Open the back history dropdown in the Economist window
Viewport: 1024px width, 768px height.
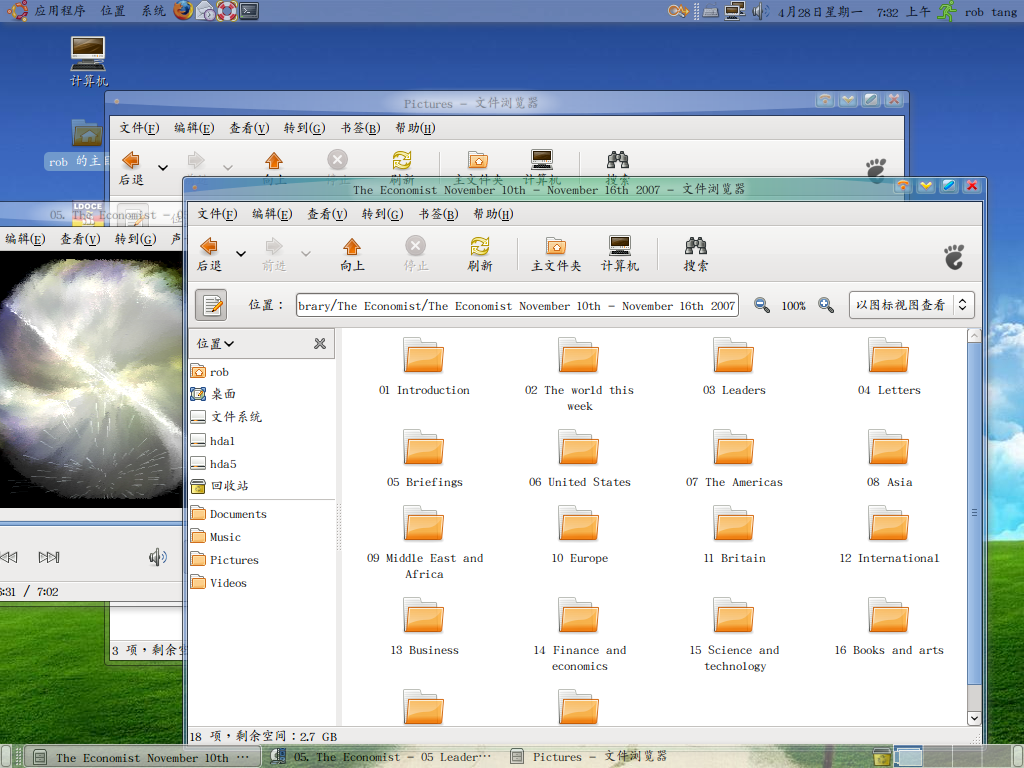point(241,253)
